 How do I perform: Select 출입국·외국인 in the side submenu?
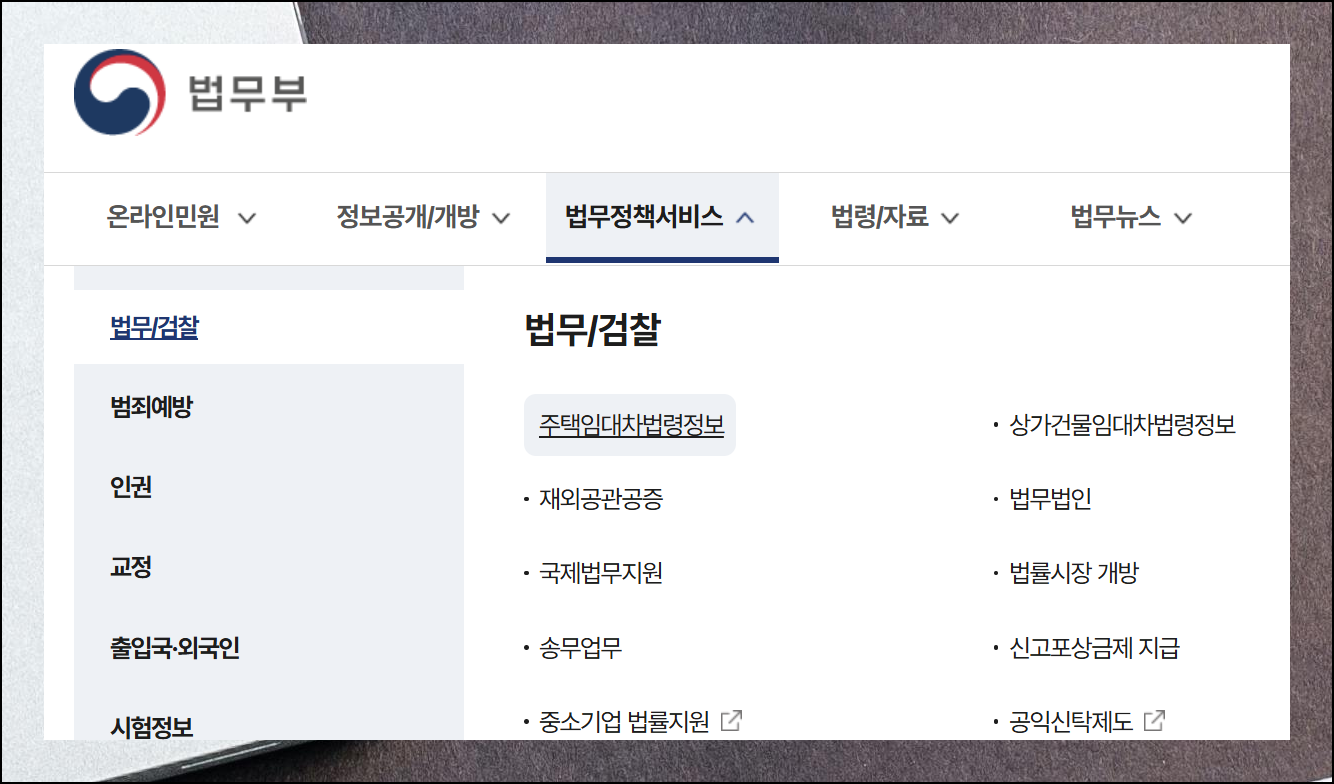point(175,647)
